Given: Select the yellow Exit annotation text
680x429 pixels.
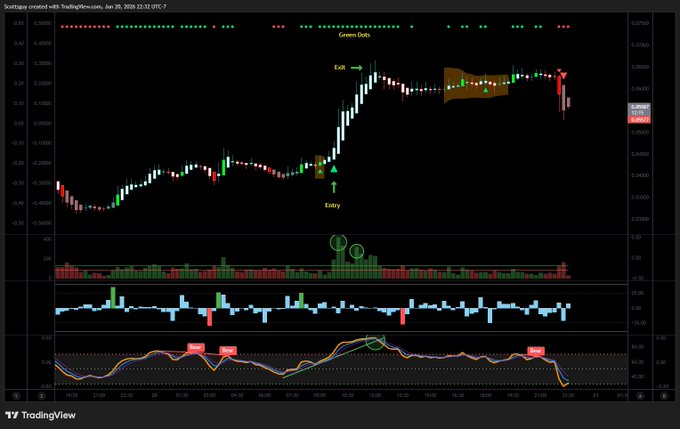Looking at the screenshot, I should pos(340,67).
